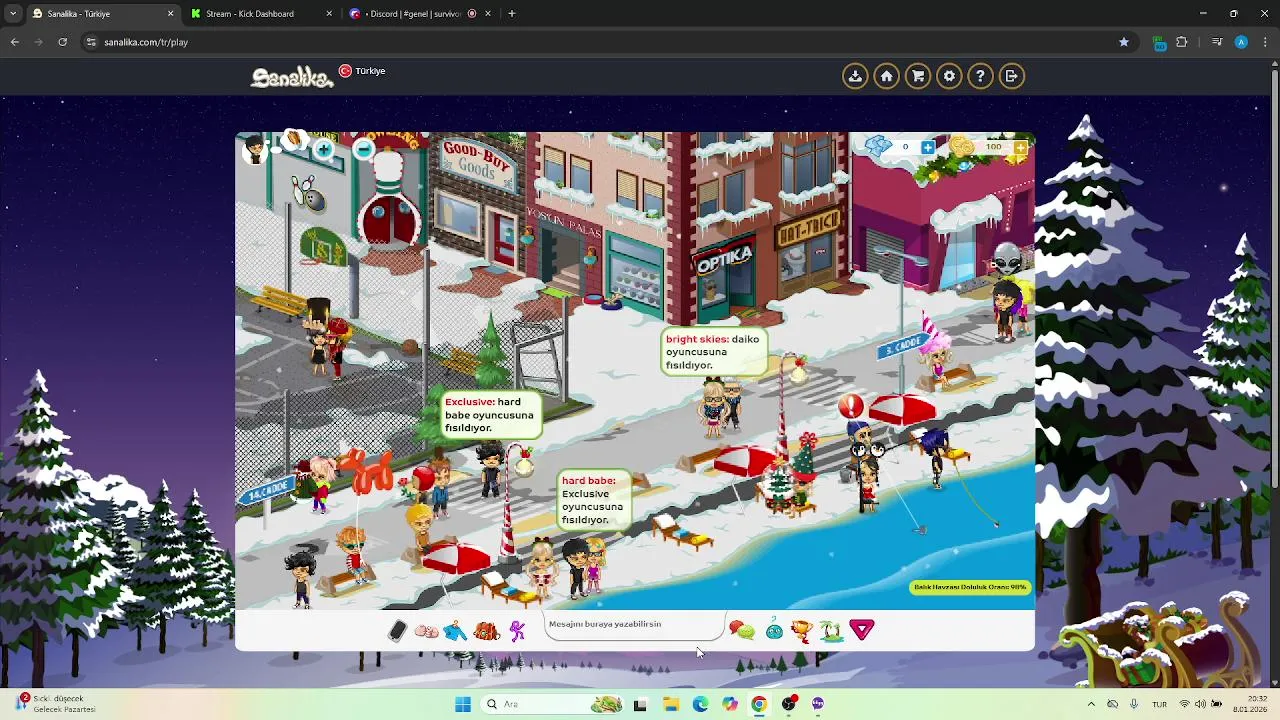Click the 3. Cadde street sign
The image size is (1280, 720).
click(903, 346)
